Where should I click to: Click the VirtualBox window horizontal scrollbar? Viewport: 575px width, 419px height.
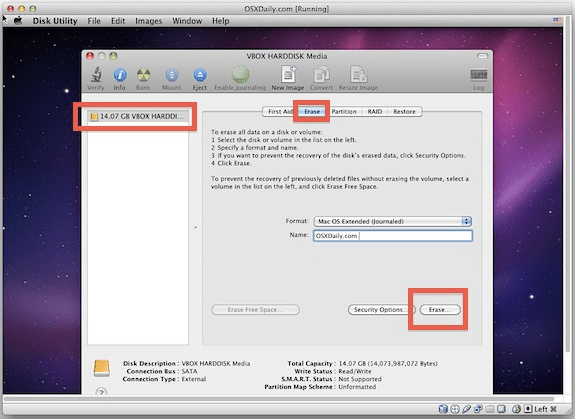click(x=279, y=399)
